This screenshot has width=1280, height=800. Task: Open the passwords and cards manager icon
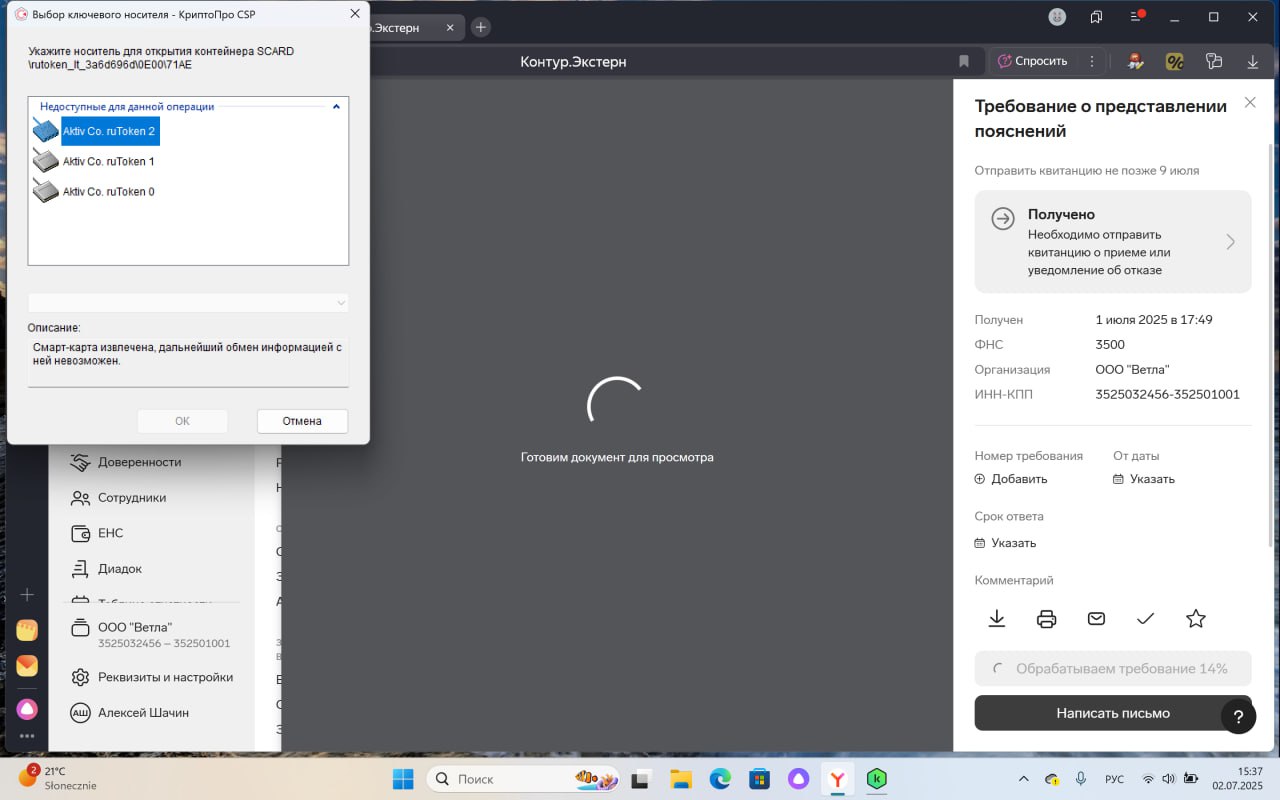coord(1214,61)
